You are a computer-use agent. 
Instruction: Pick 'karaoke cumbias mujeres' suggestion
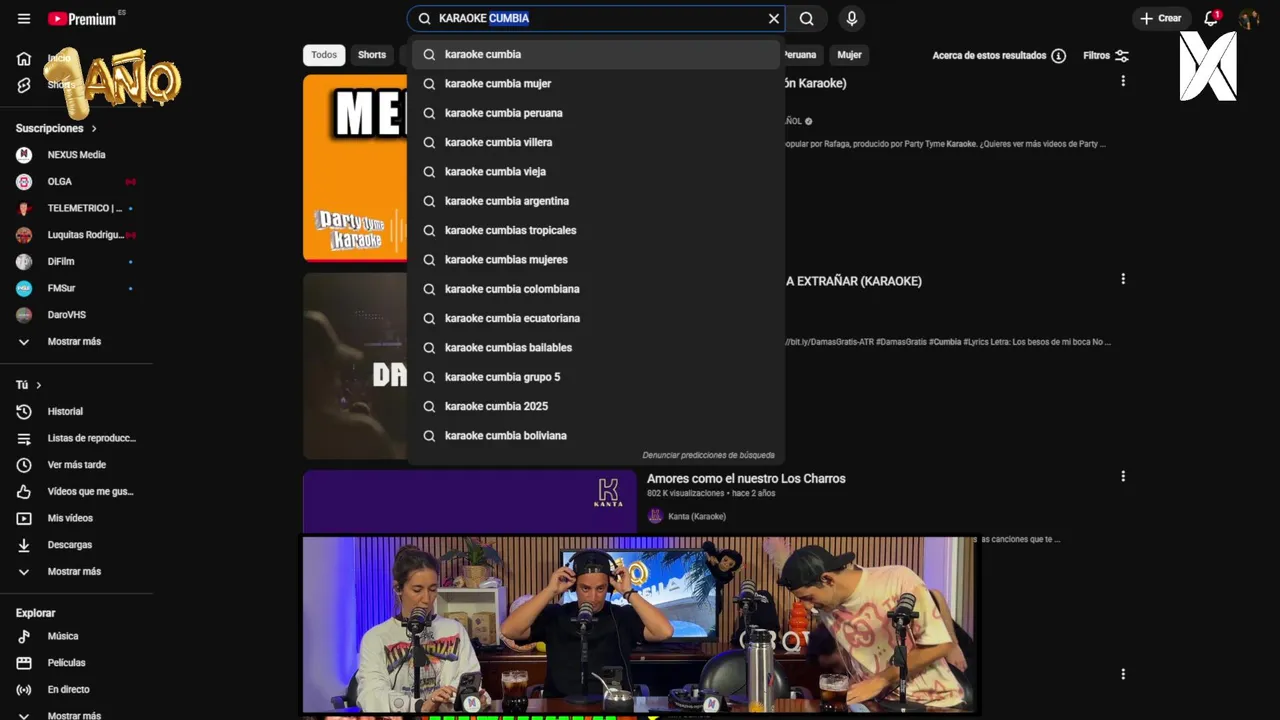(596, 260)
